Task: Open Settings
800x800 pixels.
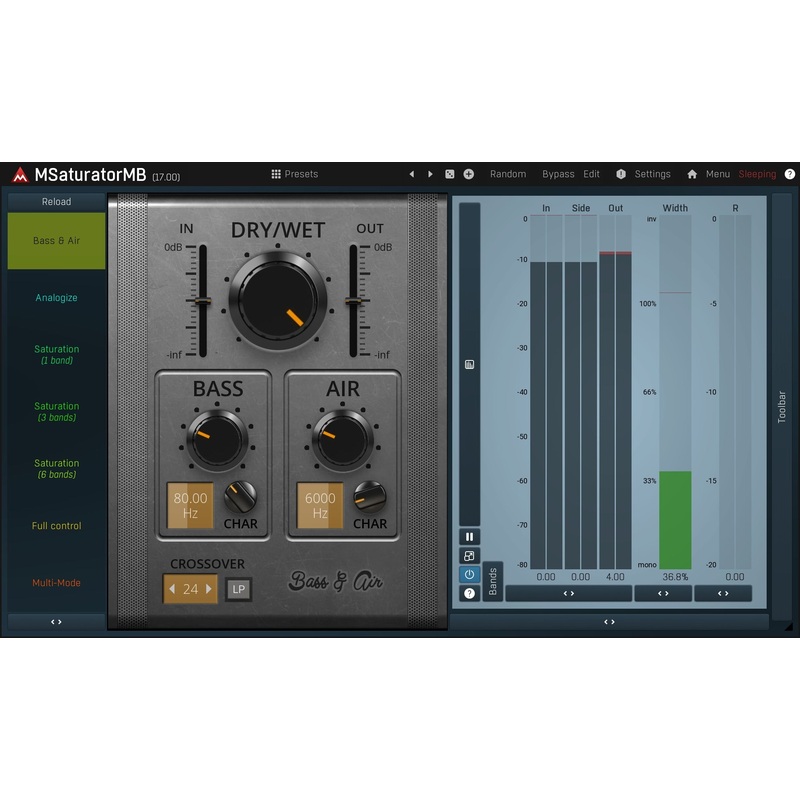Action: click(653, 174)
